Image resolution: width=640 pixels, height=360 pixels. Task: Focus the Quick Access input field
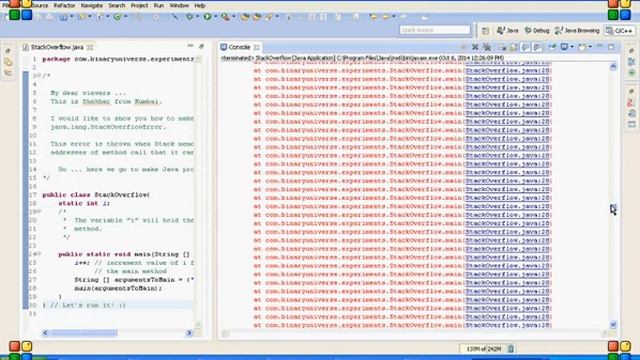pyautogui.click(x=435, y=30)
